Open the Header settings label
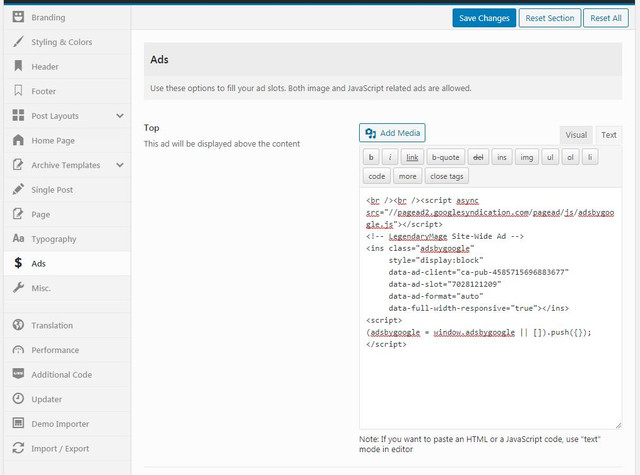 (45, 67)
